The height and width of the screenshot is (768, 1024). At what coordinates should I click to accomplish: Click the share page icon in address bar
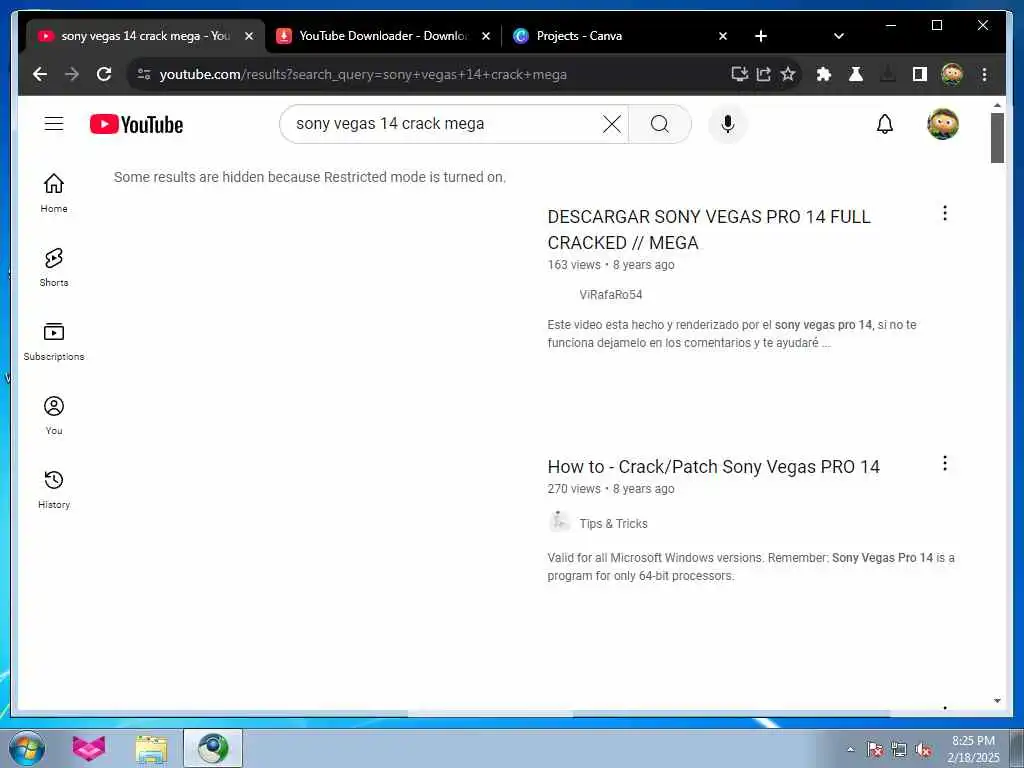pos(763,74)
